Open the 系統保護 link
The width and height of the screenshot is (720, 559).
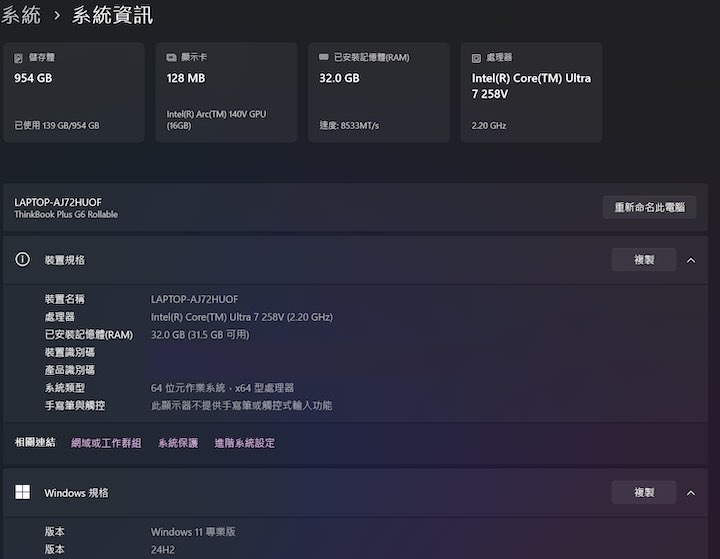click(178, 443)
